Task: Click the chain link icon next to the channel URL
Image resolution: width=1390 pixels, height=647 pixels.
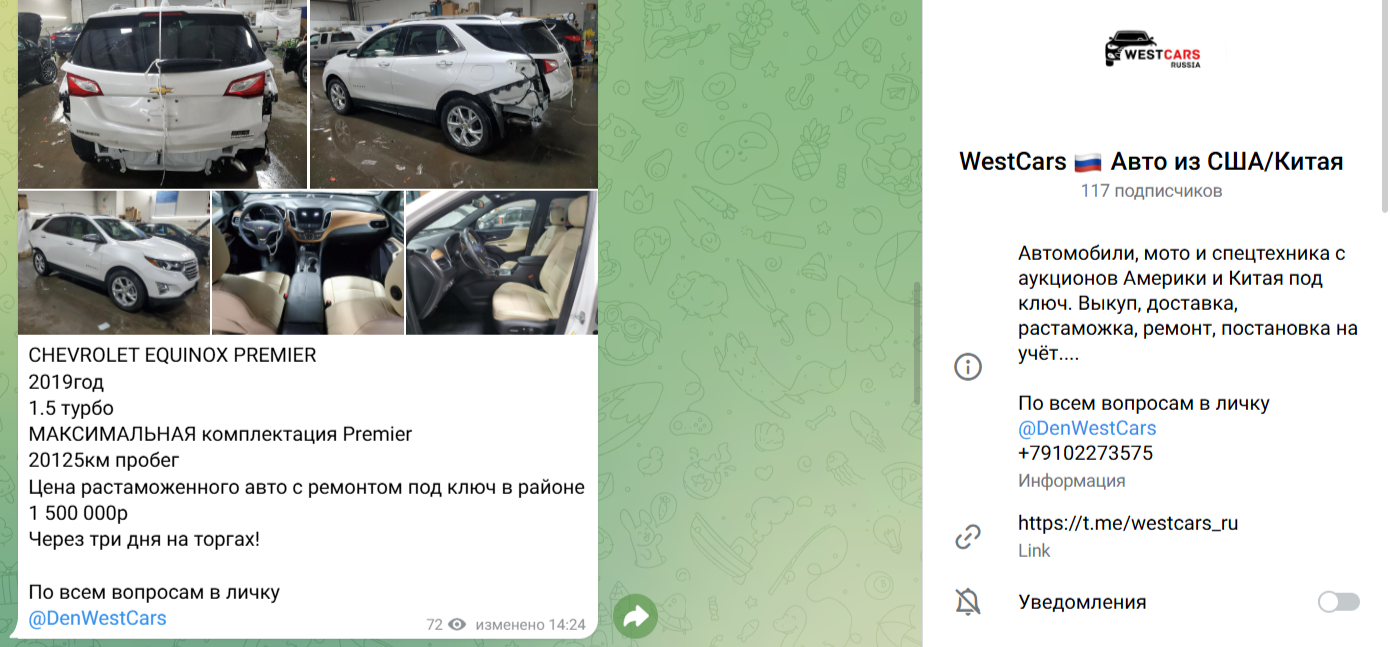Action: [x=967, y=537]
